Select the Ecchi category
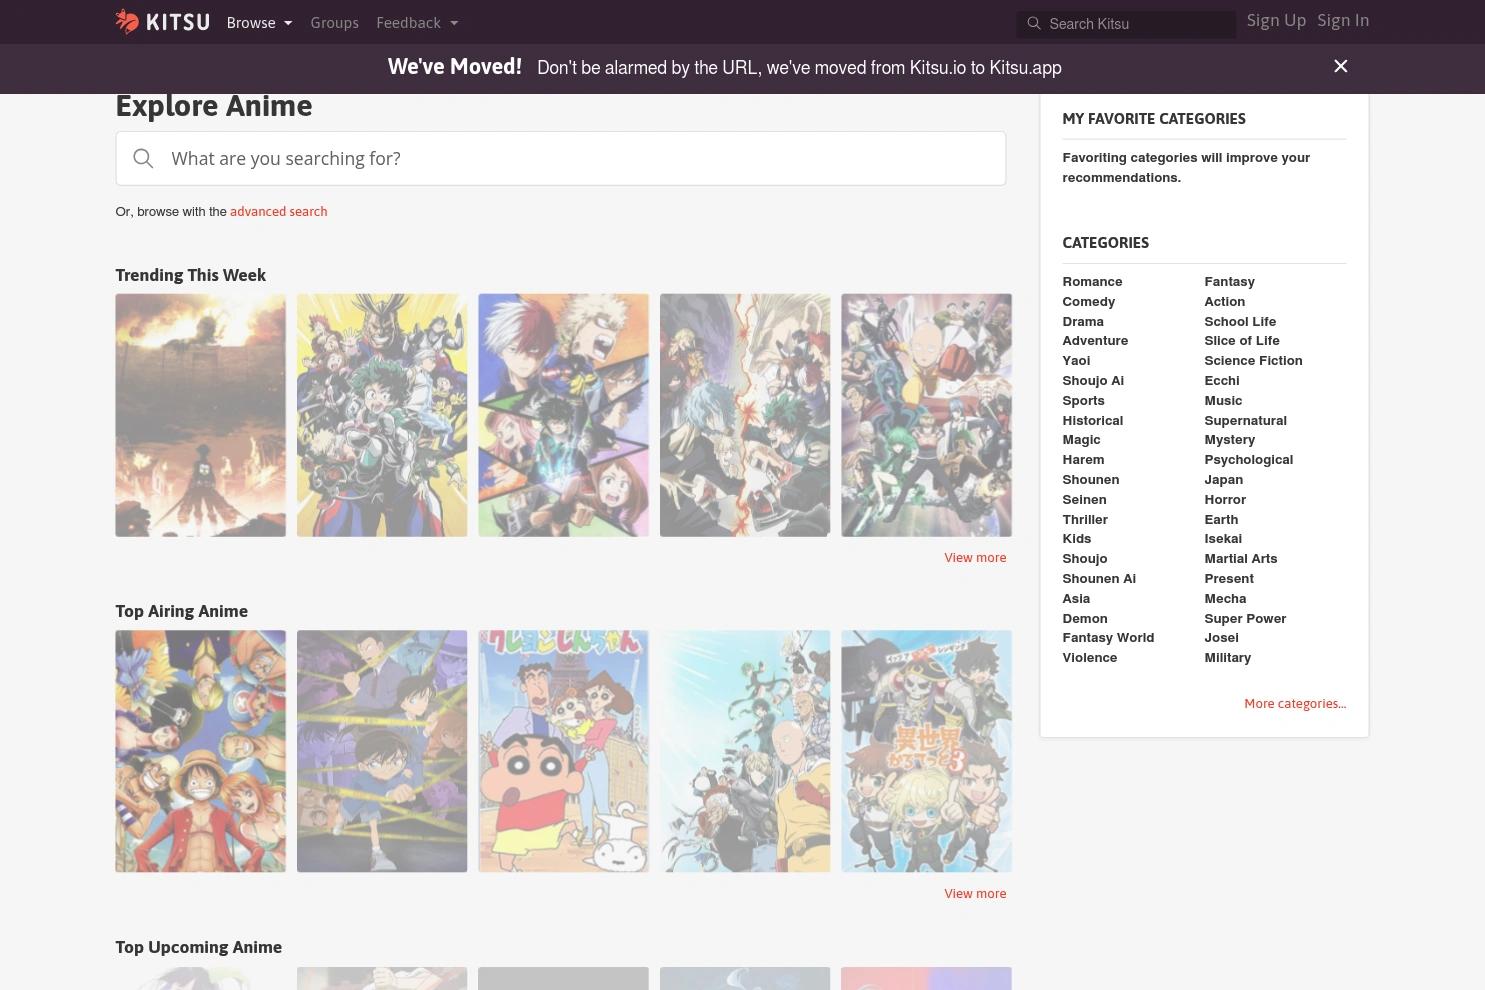The image size is (1485, 990). [x=1222, y=380]
